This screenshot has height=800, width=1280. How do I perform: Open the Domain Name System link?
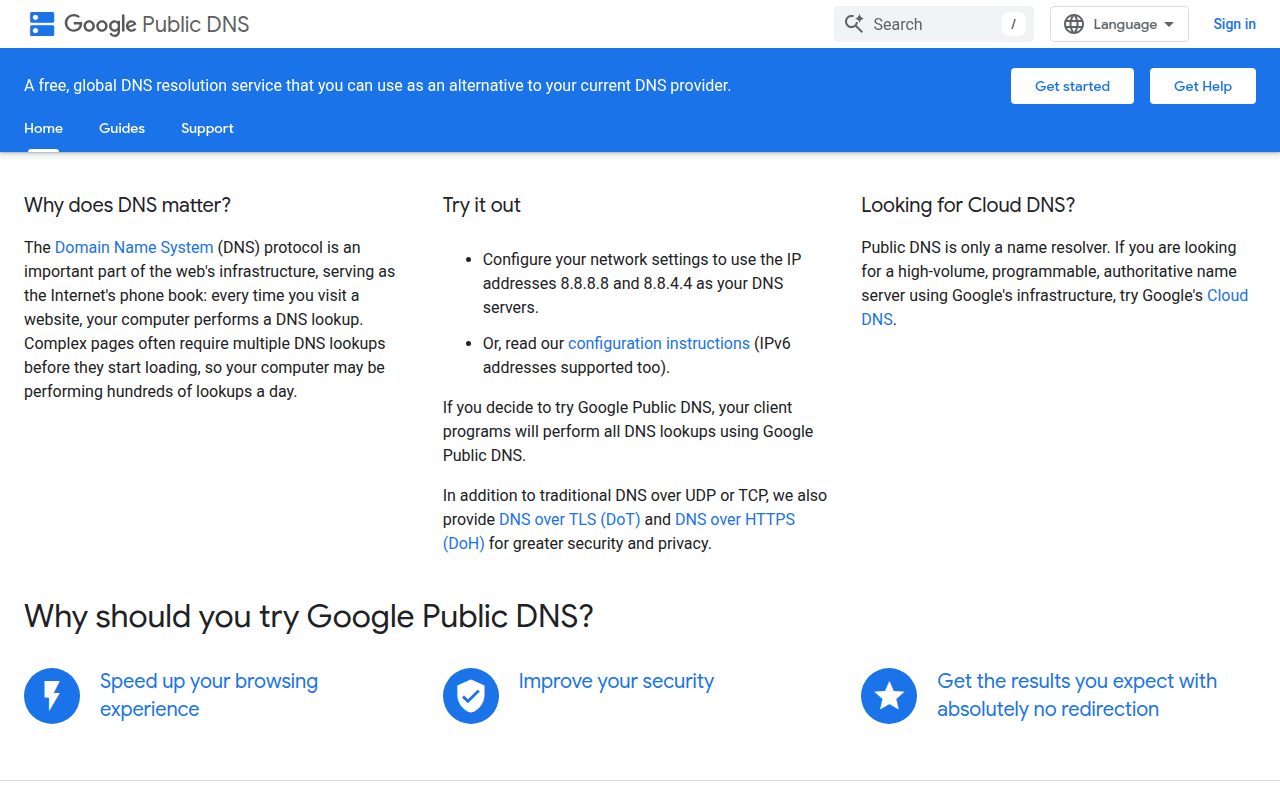[134, 247]
